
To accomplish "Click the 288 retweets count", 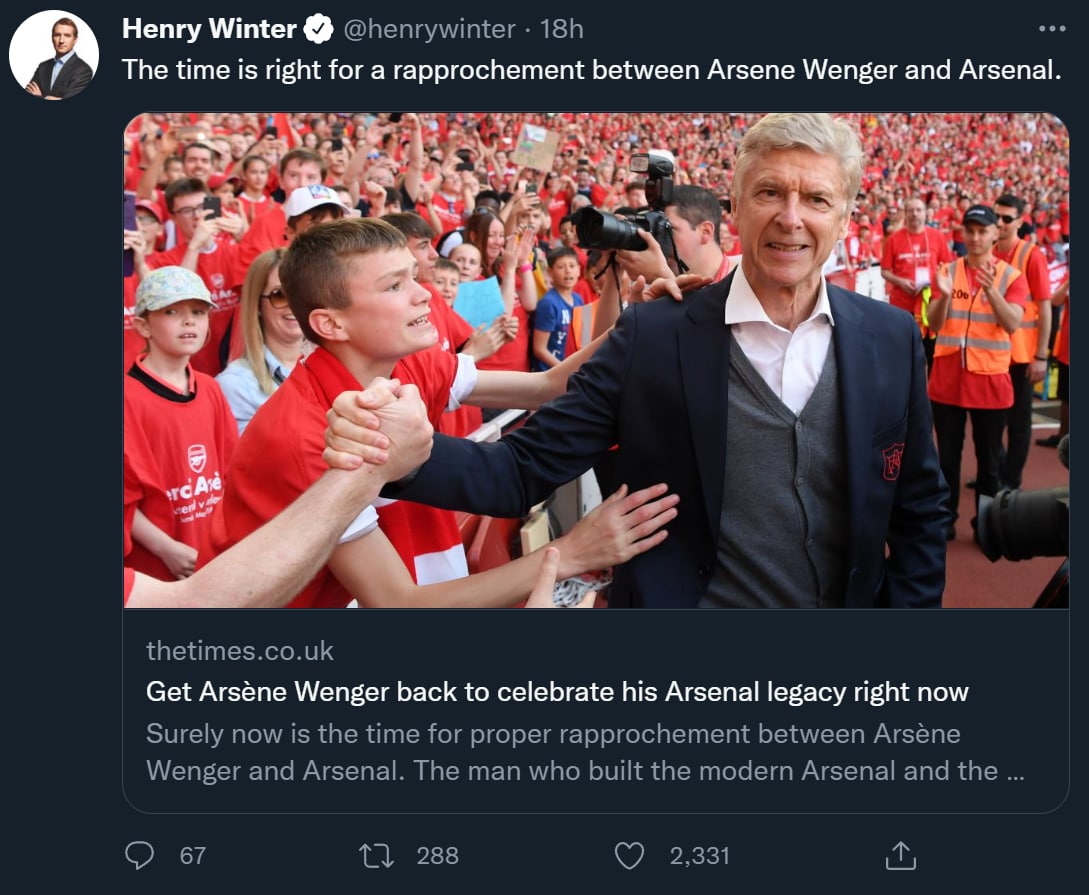I will coord(437,855).
